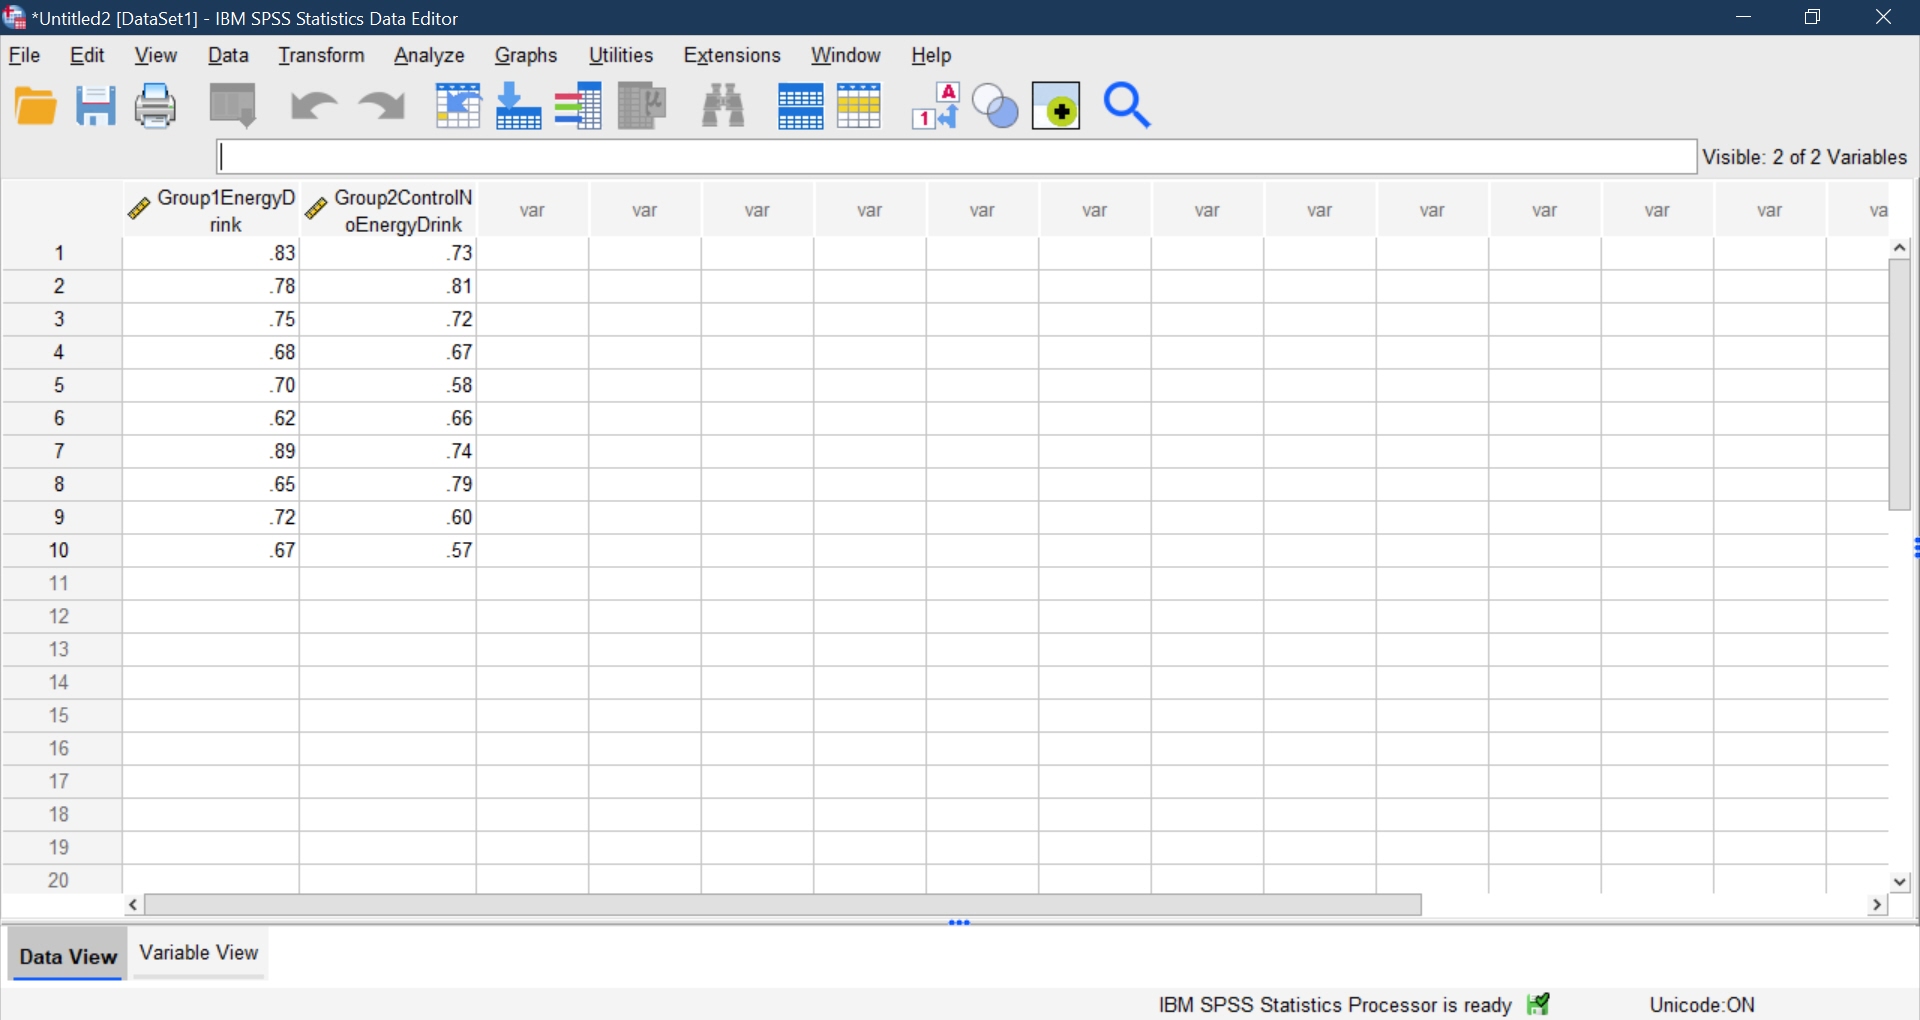Click the .62 cell in row 6
The height and width of the screenshot is (1020, 1920).
[x=212, y=419]
